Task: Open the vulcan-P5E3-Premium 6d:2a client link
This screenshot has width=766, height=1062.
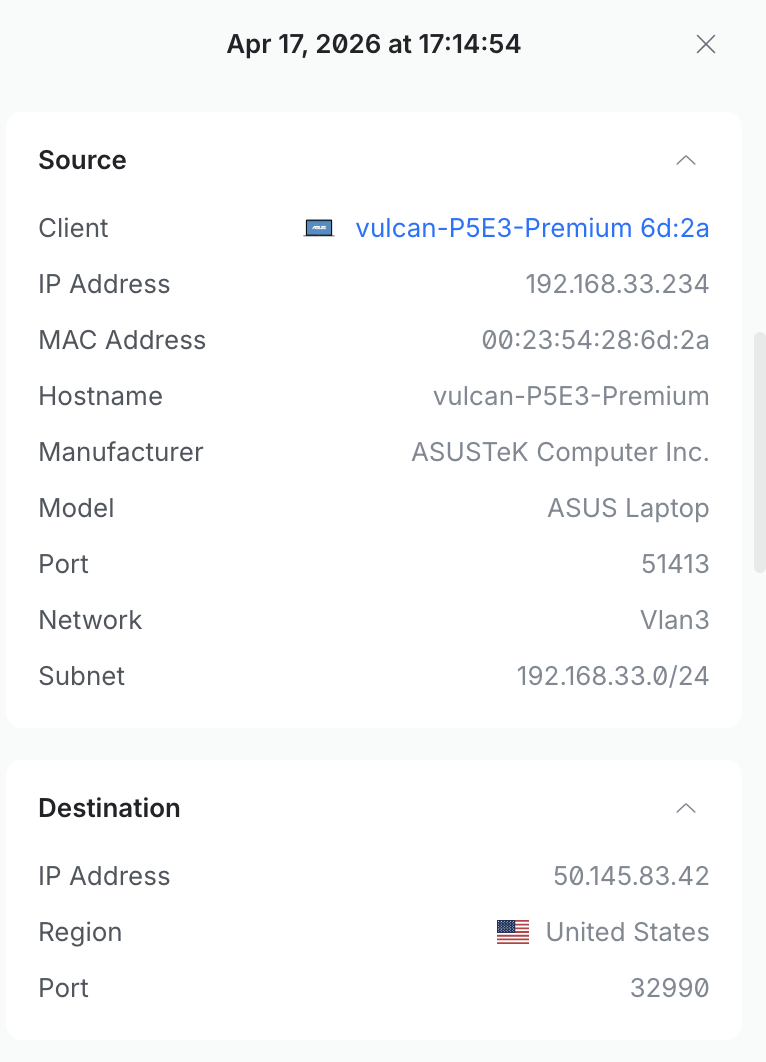Action: tap(532, 228)
